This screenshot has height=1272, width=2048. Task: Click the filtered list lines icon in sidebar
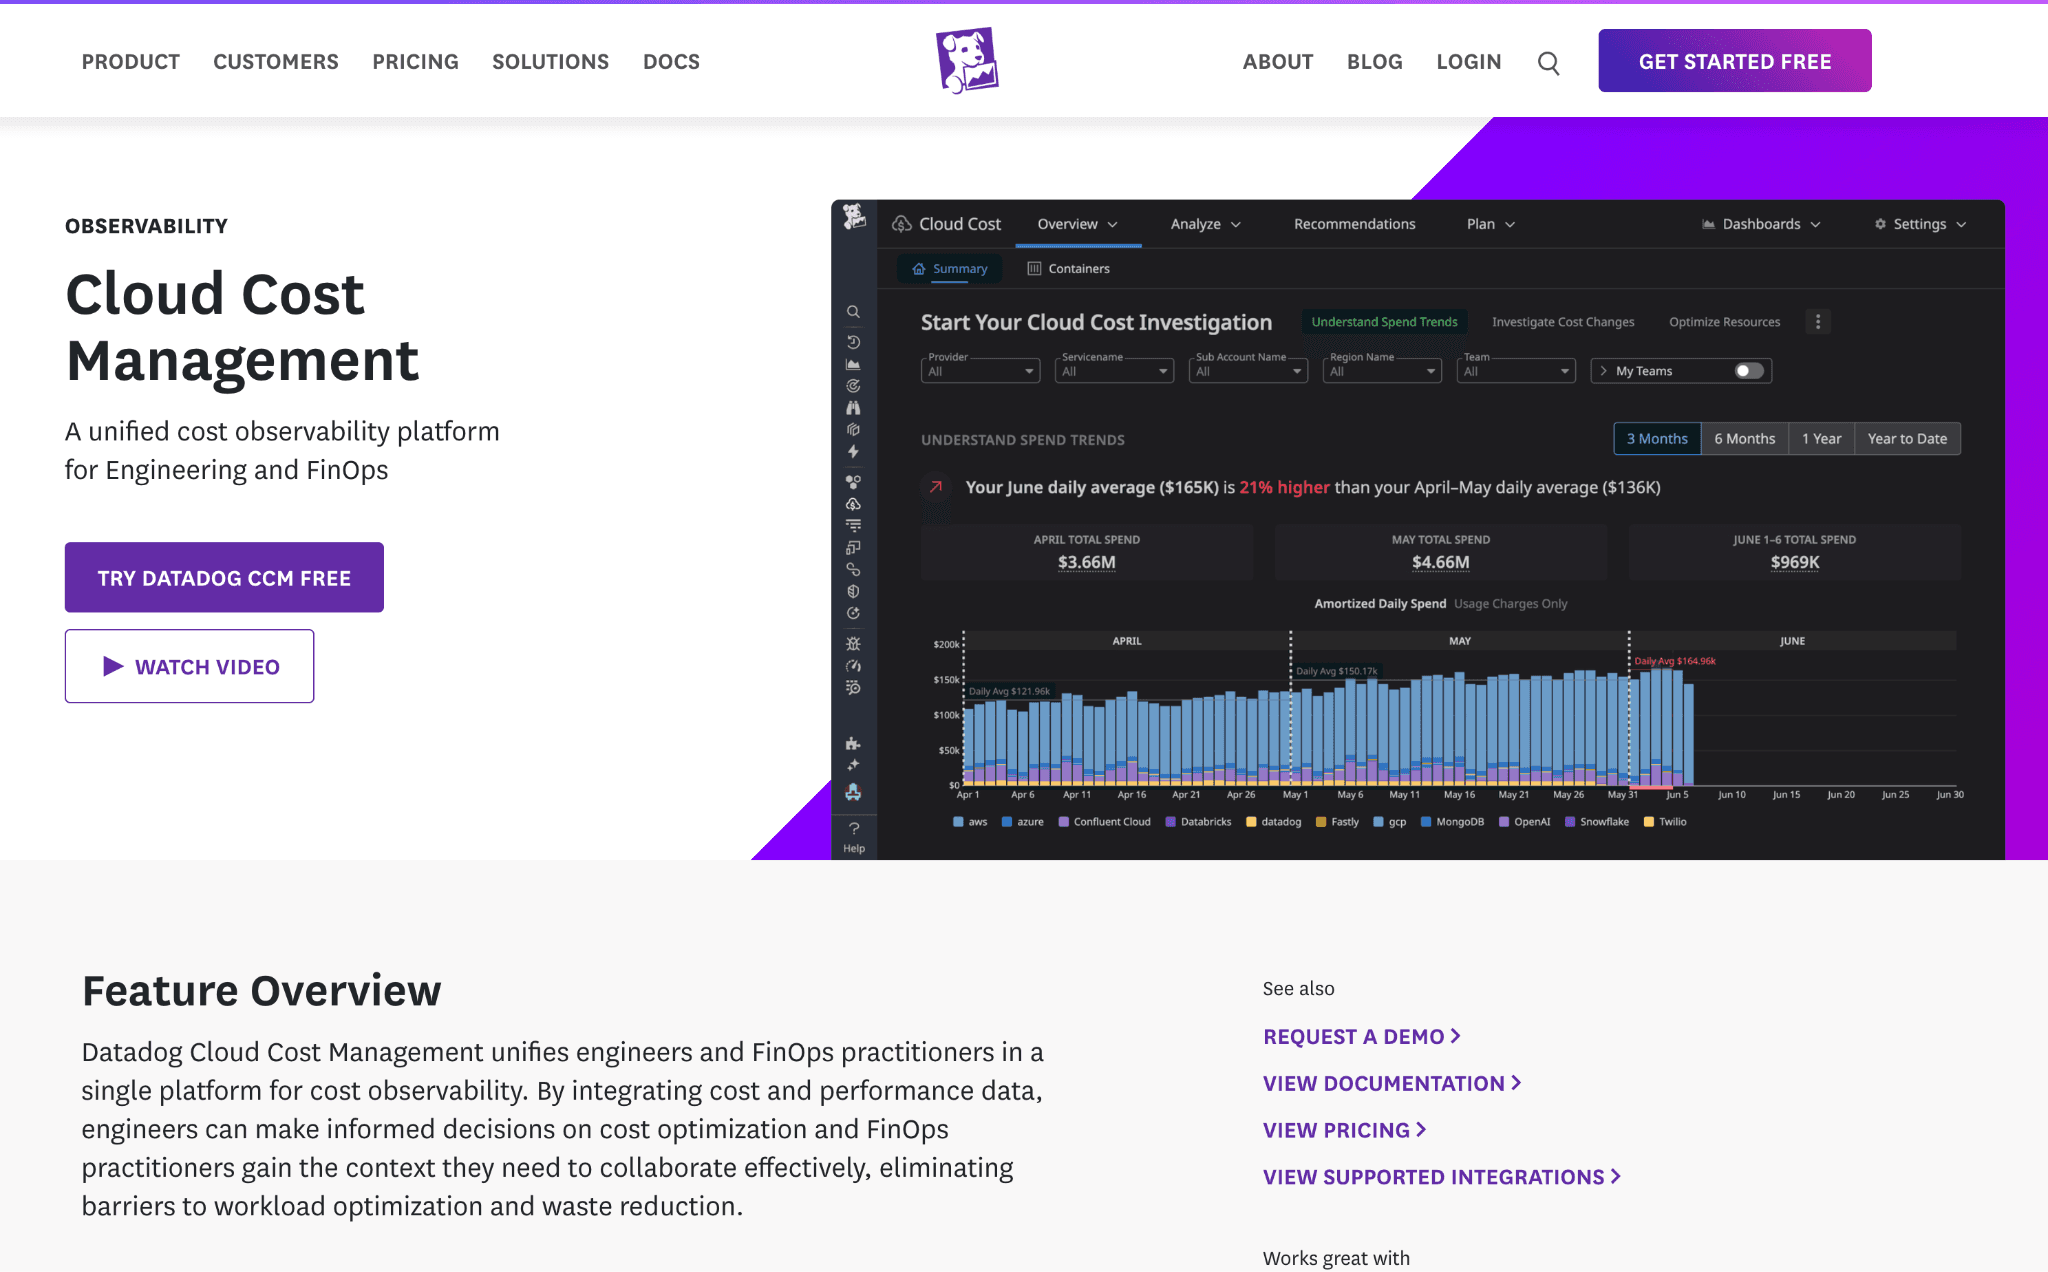(x=853, y=526)
